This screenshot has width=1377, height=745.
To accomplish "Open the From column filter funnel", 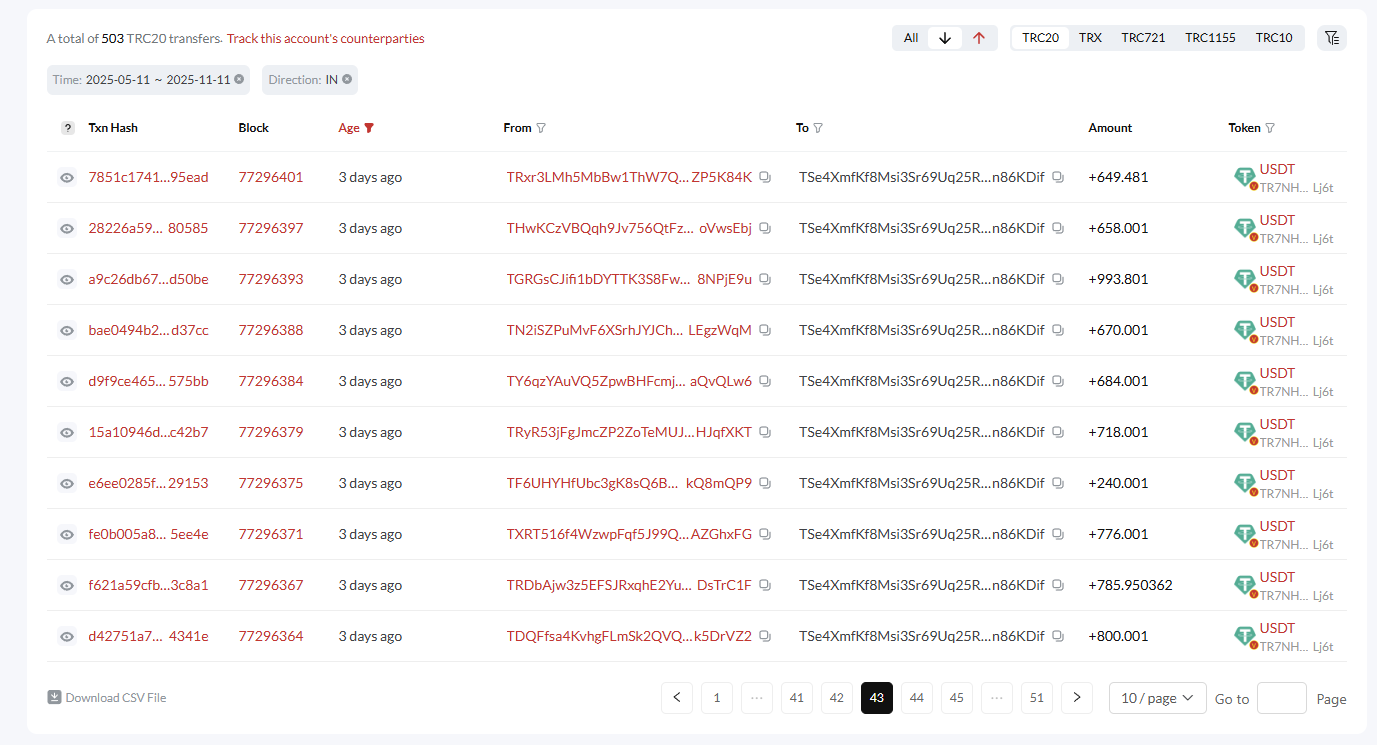I will 540,127.
